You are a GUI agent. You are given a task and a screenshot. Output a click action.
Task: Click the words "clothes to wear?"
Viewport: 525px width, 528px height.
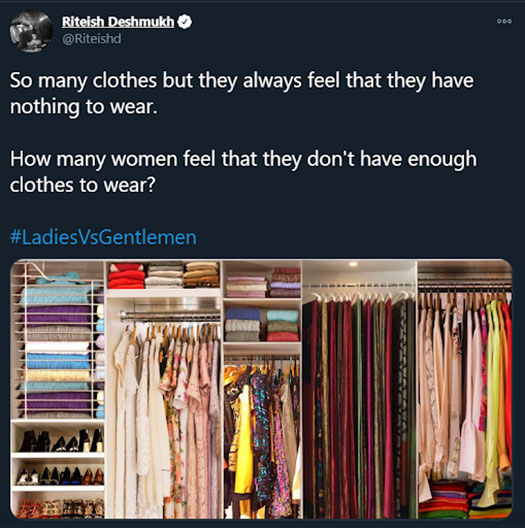point(83,185)
